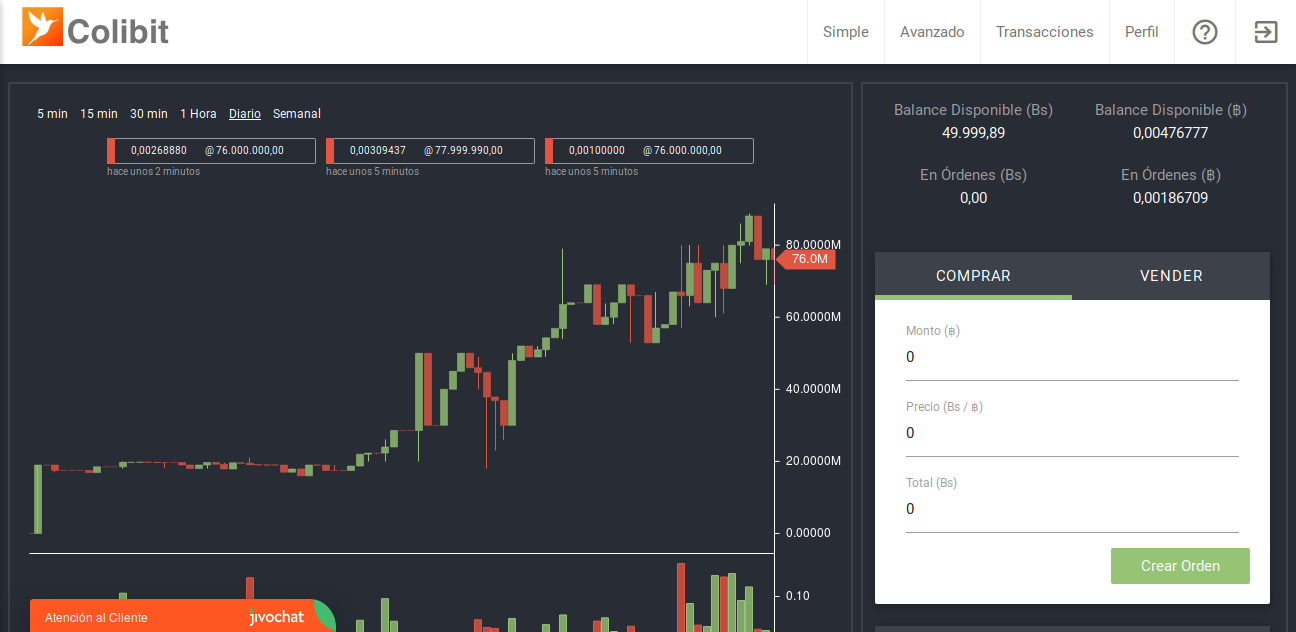
Task: Go to the Perfil section
Action: [1141, 31]
